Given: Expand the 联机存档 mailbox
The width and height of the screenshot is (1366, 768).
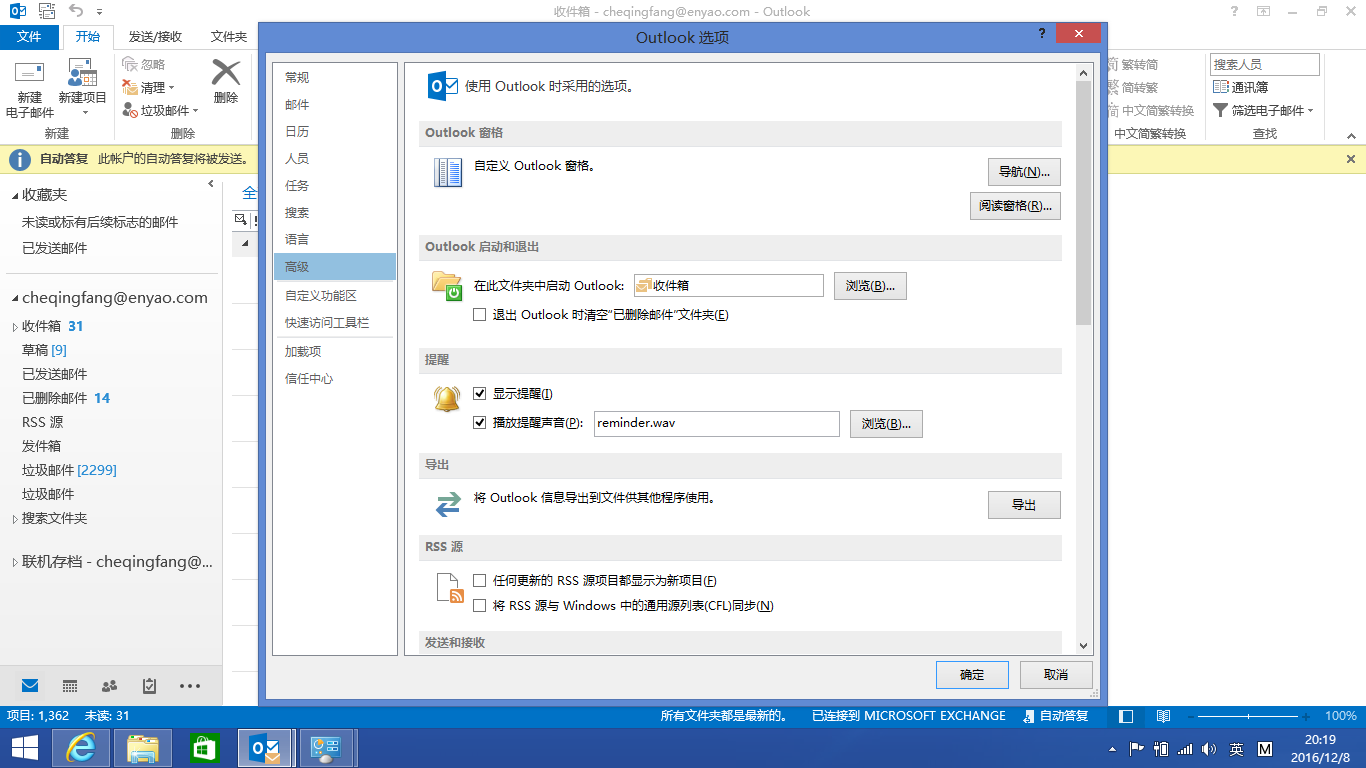Looking at the screenshot, I should coord(14,563).
